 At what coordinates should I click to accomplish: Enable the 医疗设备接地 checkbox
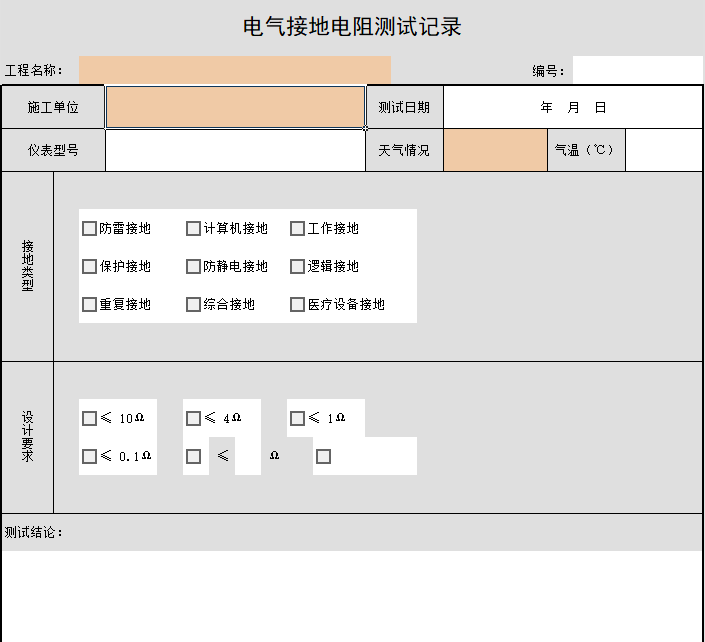click(x=297, y=305)
